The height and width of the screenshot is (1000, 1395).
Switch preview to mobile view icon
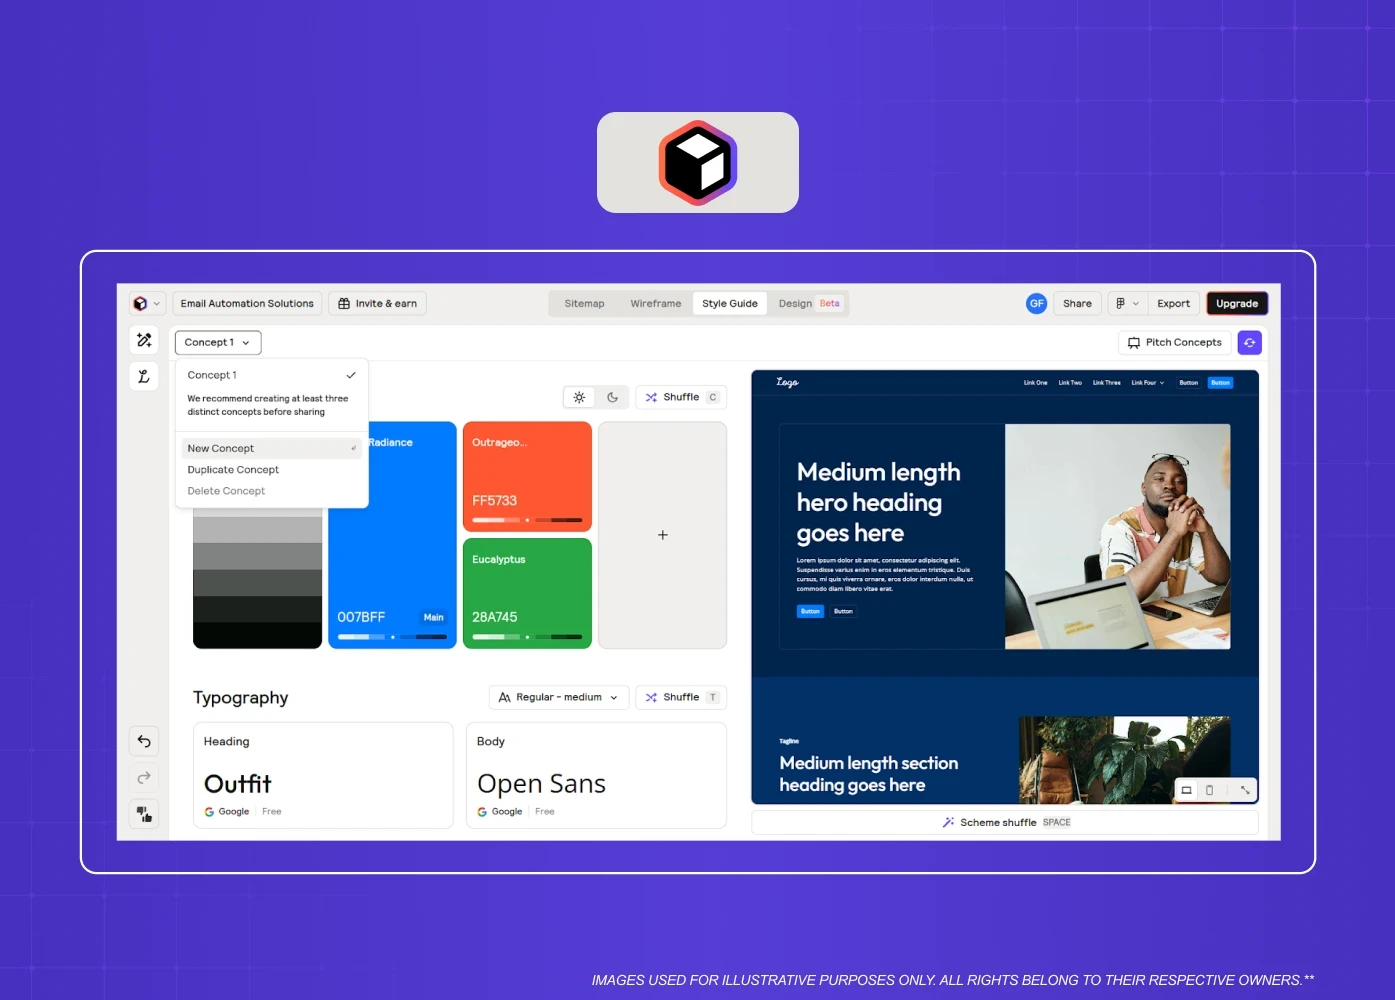[1209, 790]
